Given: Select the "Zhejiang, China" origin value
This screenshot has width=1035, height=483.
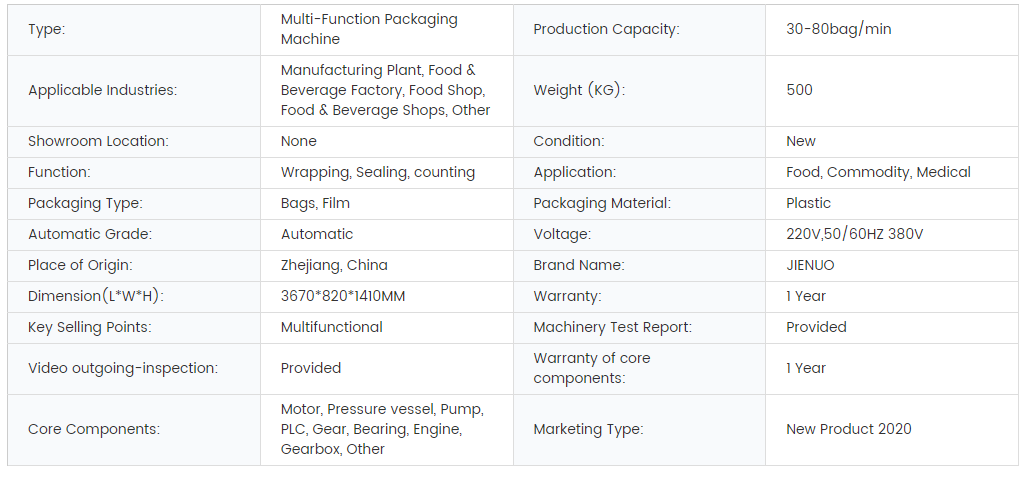Looking at the screenshot, I should (334, 265).
